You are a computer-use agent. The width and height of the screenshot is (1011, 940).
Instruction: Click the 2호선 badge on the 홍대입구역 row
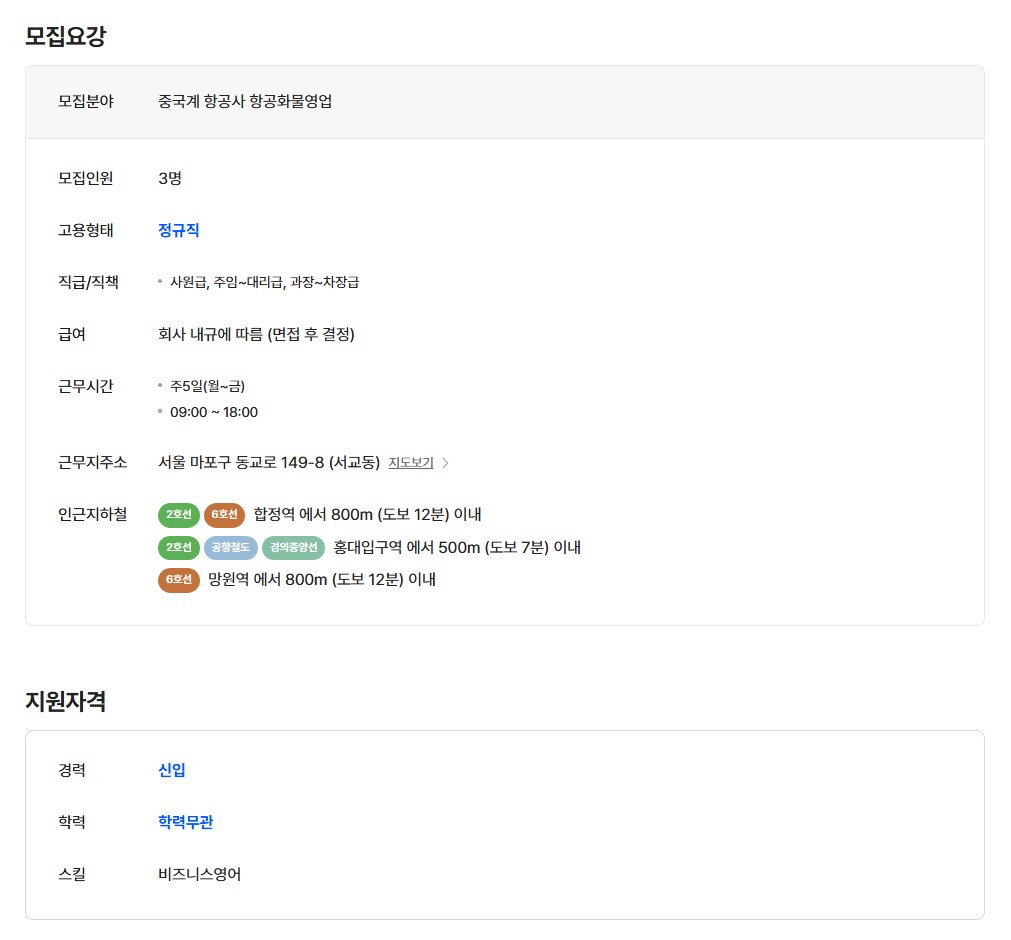pyautogui.click(x=179, y=547)
